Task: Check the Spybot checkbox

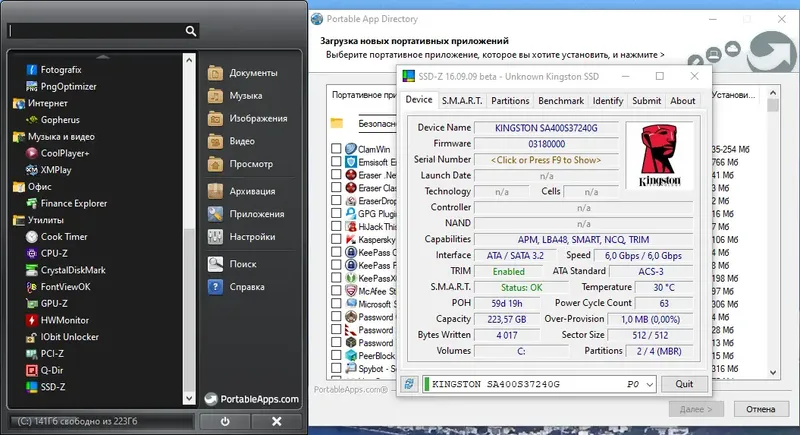Action: coord(336,368)
